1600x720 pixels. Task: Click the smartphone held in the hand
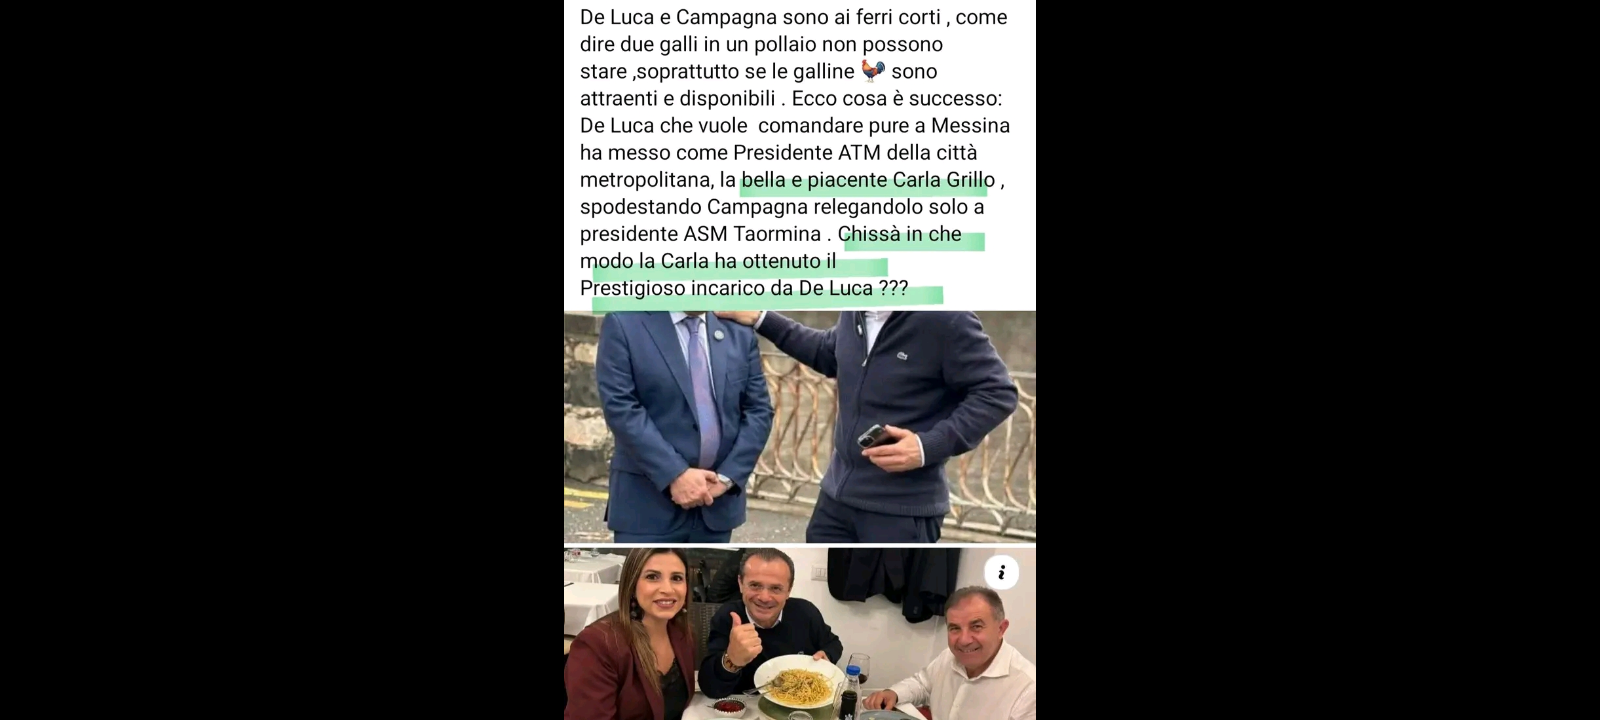point(876,435)
